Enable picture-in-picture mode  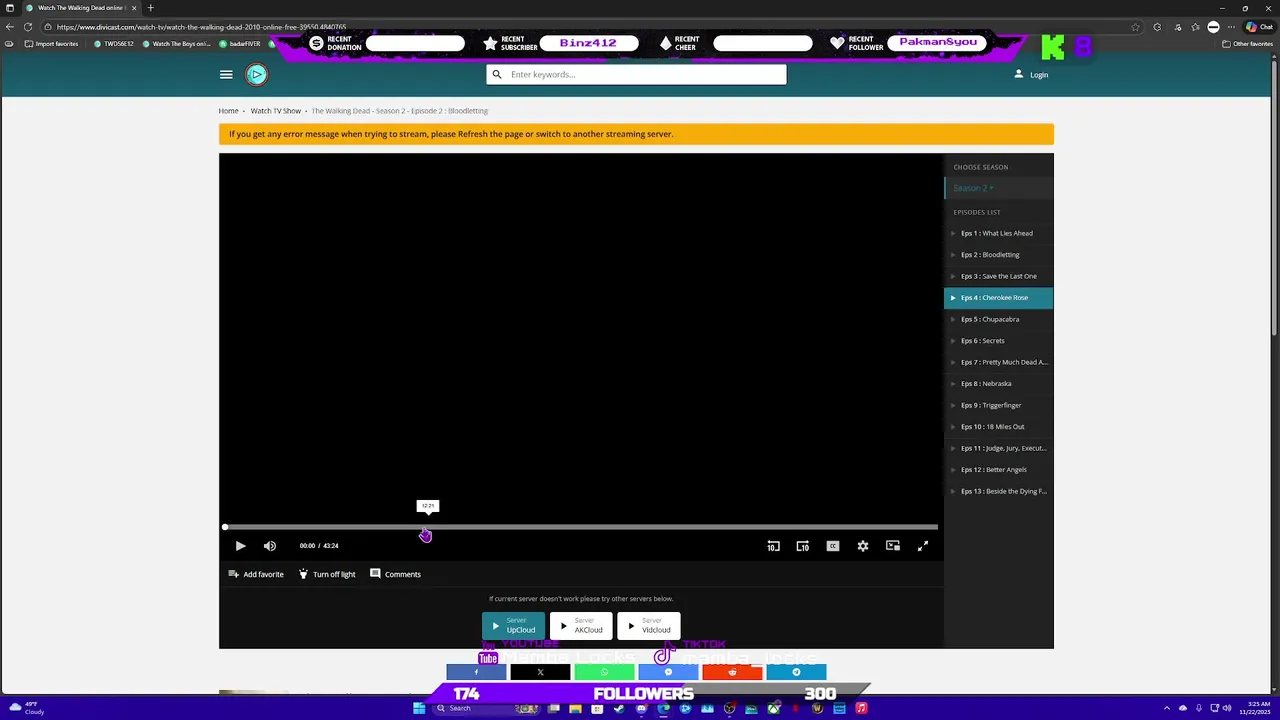(893, 546)
